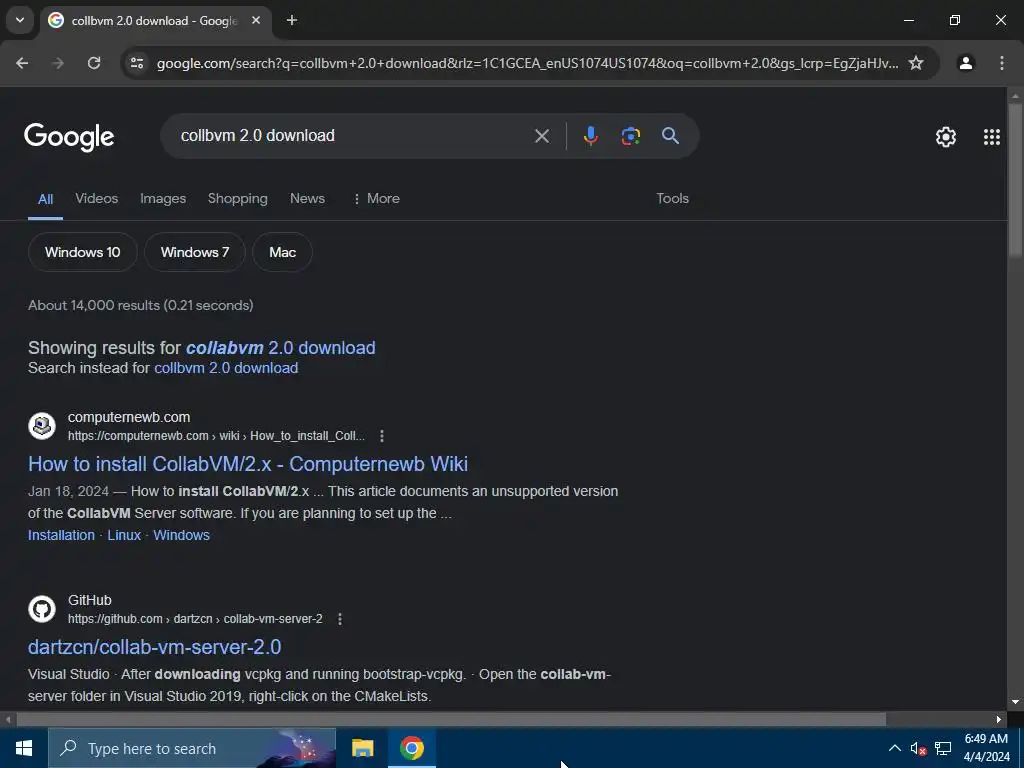Click the forward navigation arrow
The height and width of the screenshot is (768, 1024).
[57, 63]
